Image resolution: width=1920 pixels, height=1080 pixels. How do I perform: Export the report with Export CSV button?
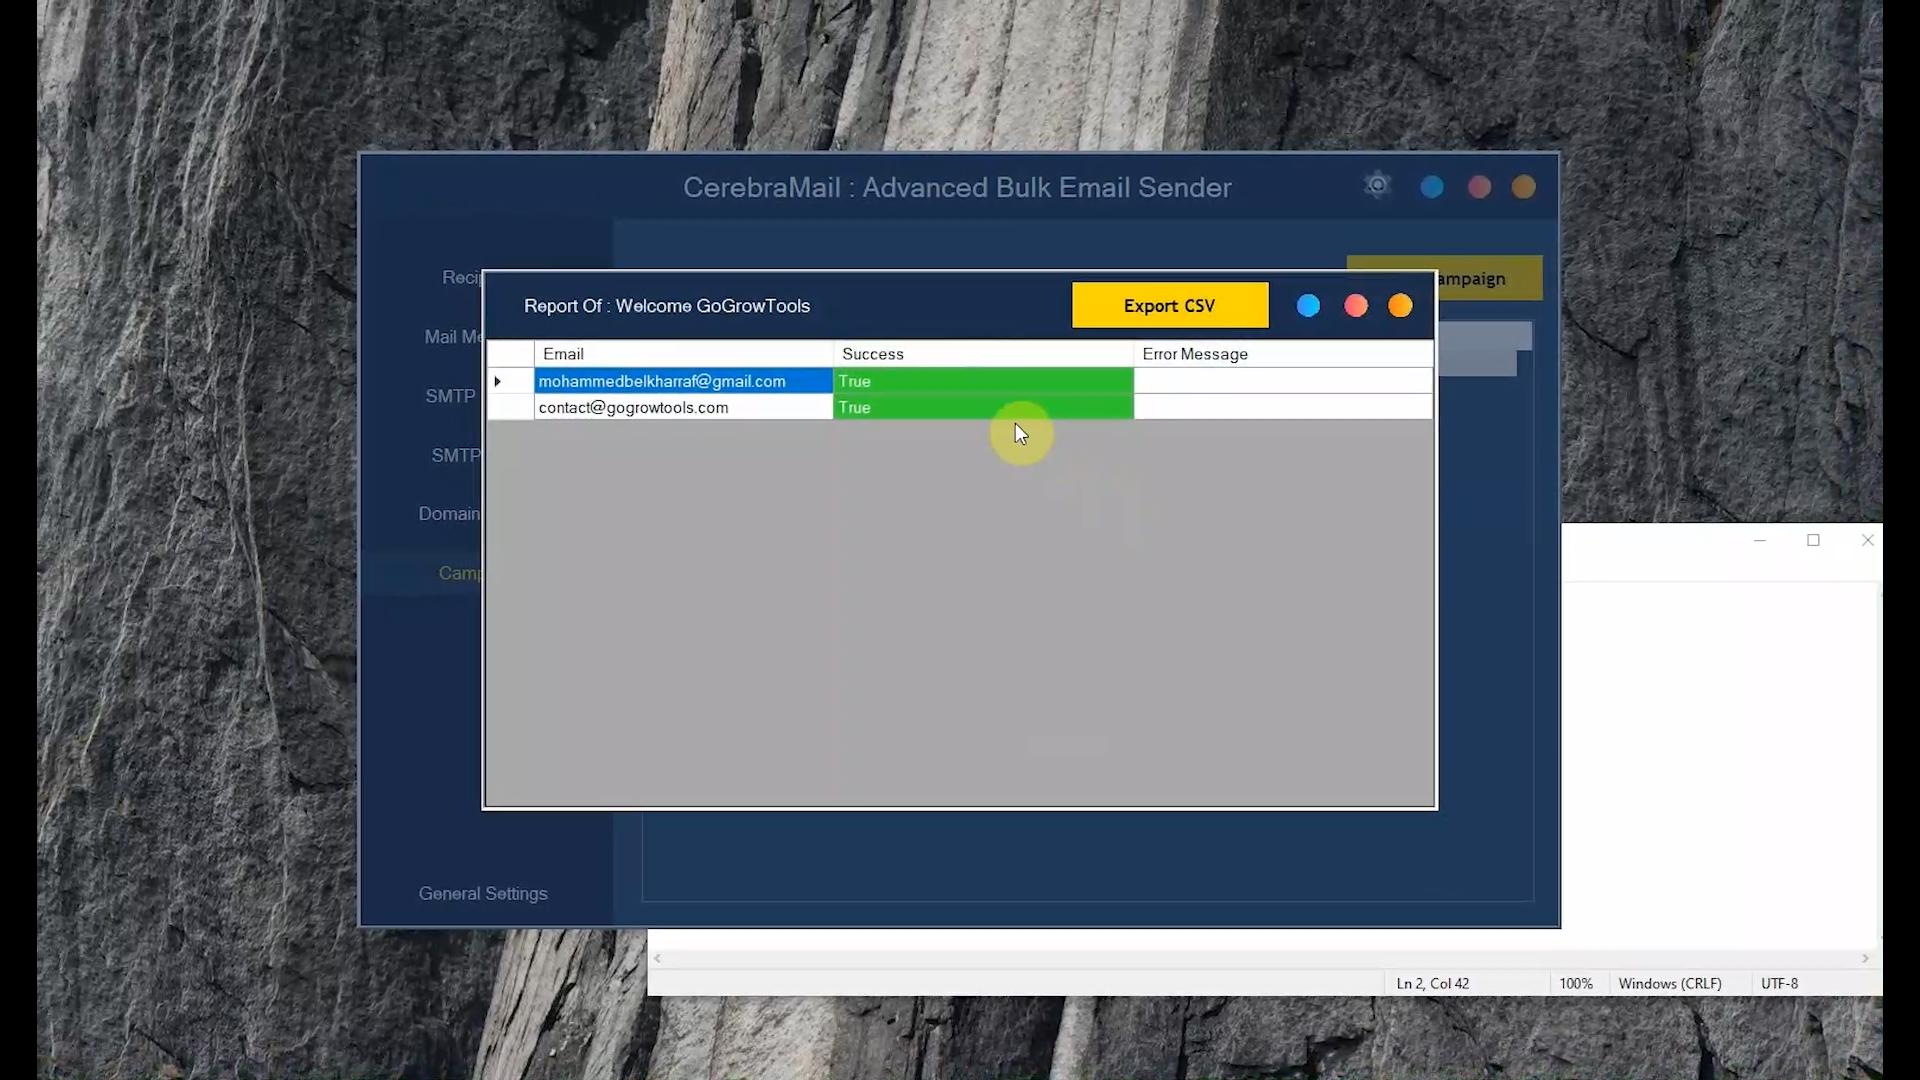(x=1169, y=306)
